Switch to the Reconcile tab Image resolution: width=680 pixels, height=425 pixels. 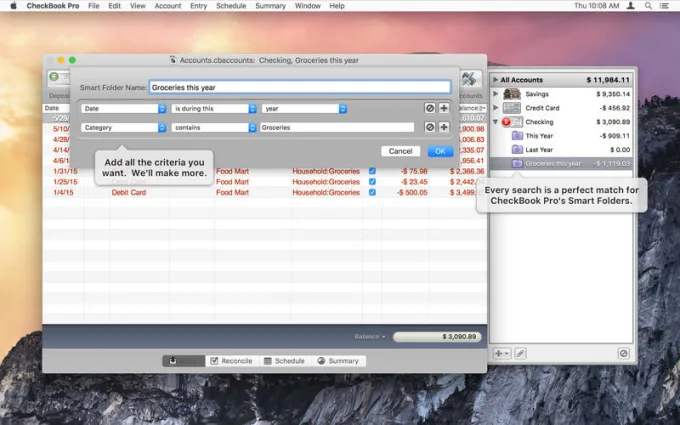232,361
